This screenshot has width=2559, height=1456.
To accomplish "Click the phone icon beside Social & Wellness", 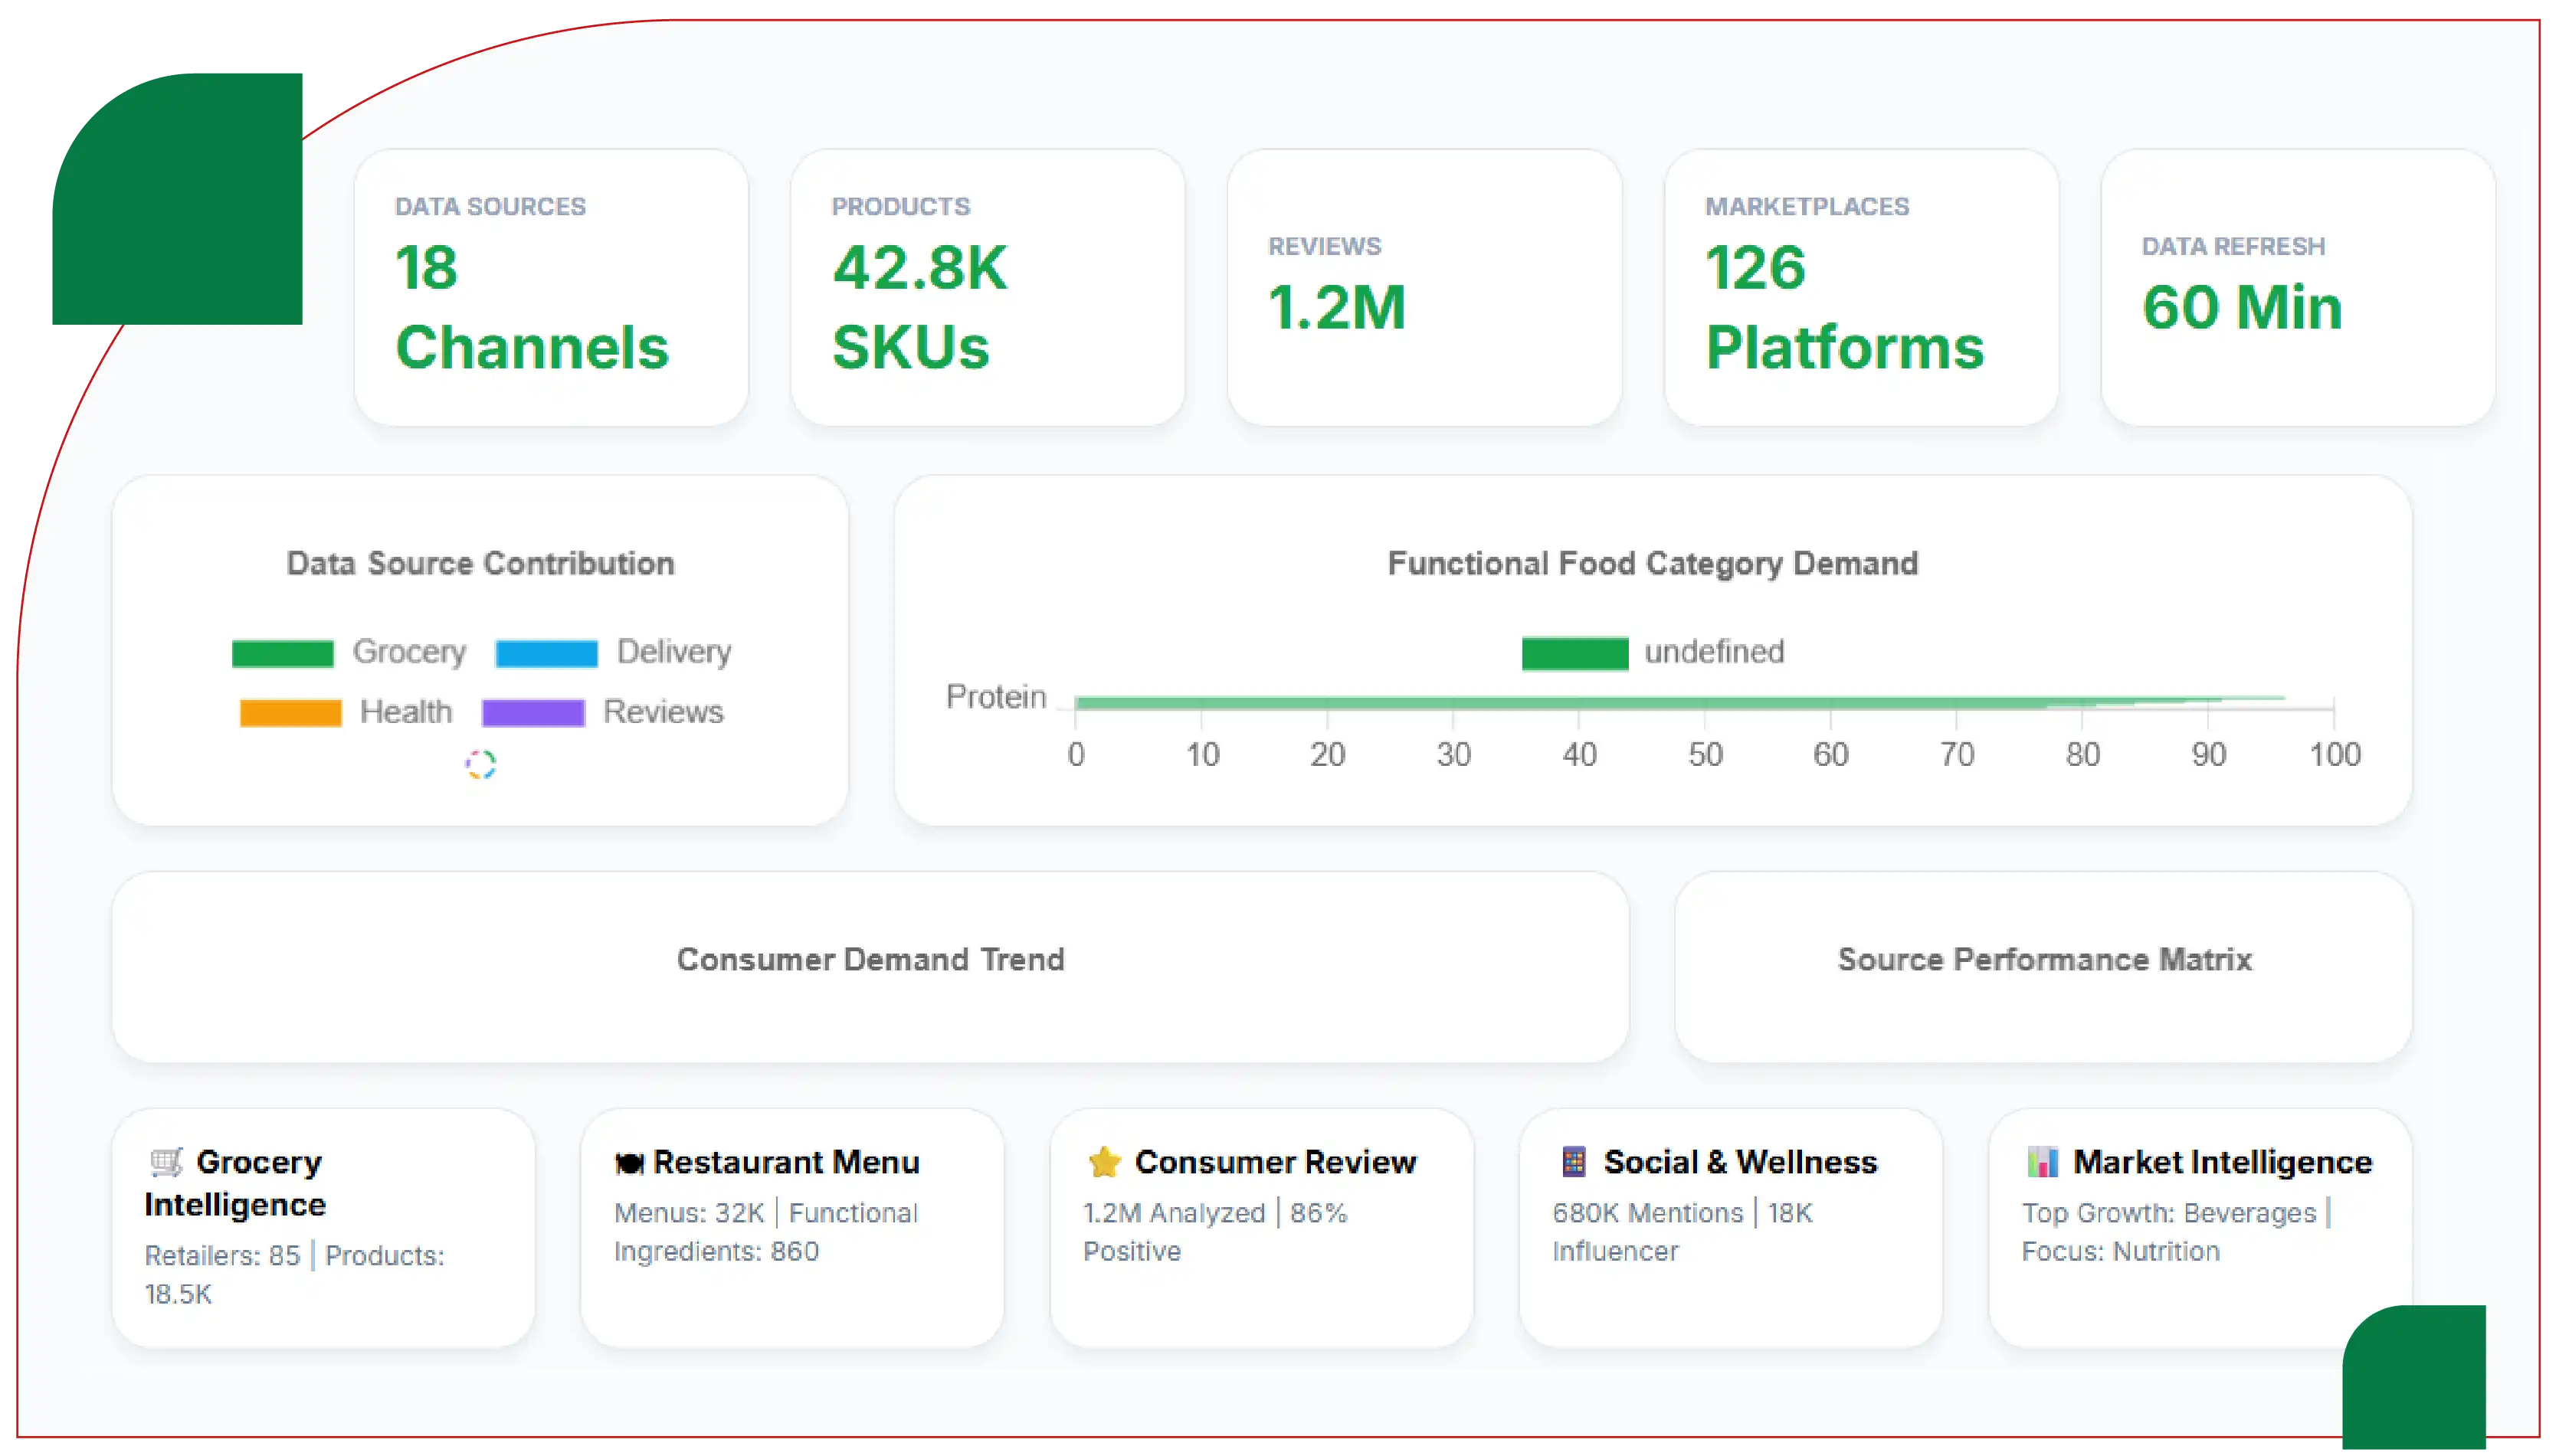I will 1573,1162.
